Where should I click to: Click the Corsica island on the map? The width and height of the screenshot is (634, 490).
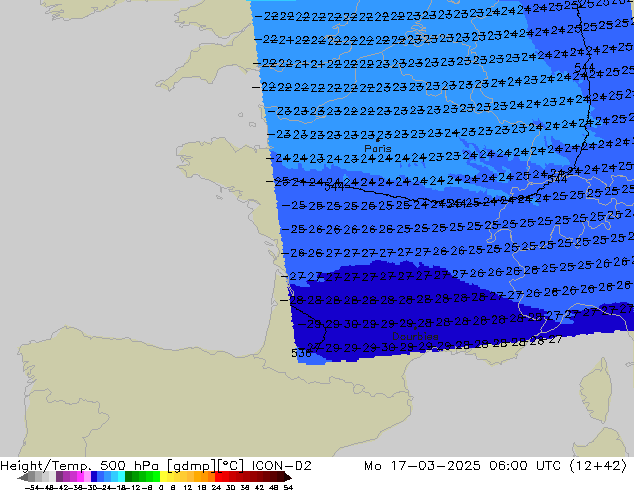(x=597, y=391)
